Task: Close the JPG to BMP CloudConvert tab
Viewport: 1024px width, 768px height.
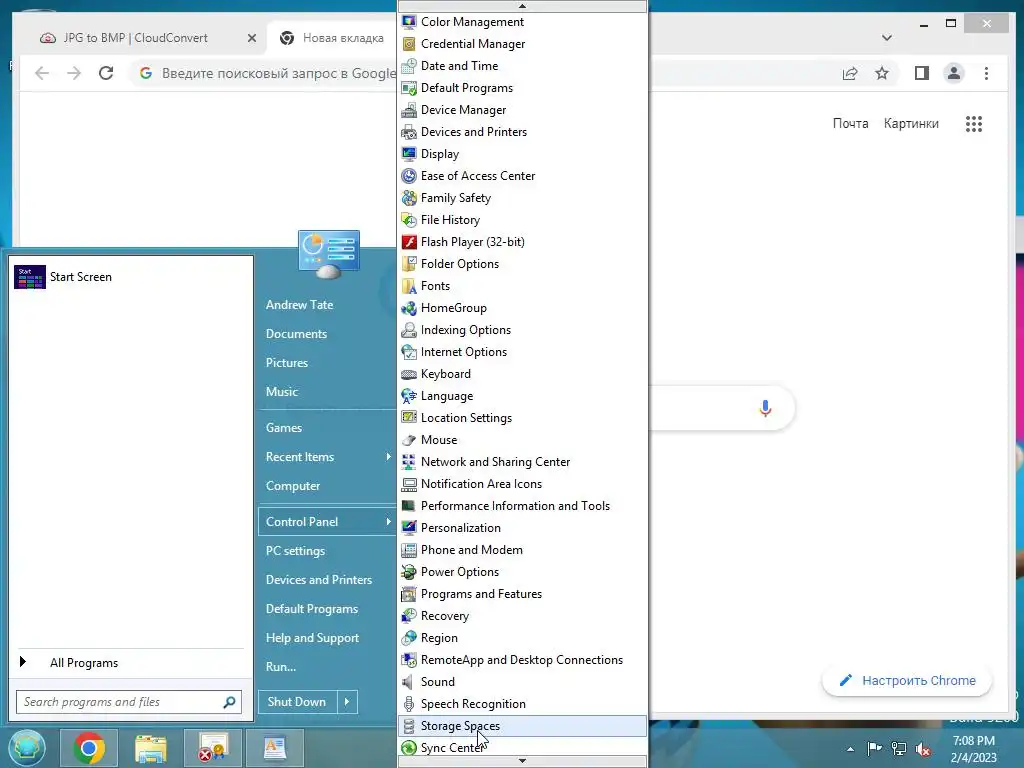Action: coord(251,39)
